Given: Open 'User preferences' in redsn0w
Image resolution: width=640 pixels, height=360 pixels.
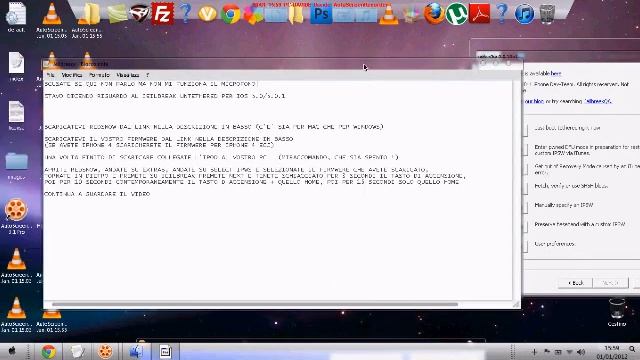Looking at the screenshot, I should point(555,244).
